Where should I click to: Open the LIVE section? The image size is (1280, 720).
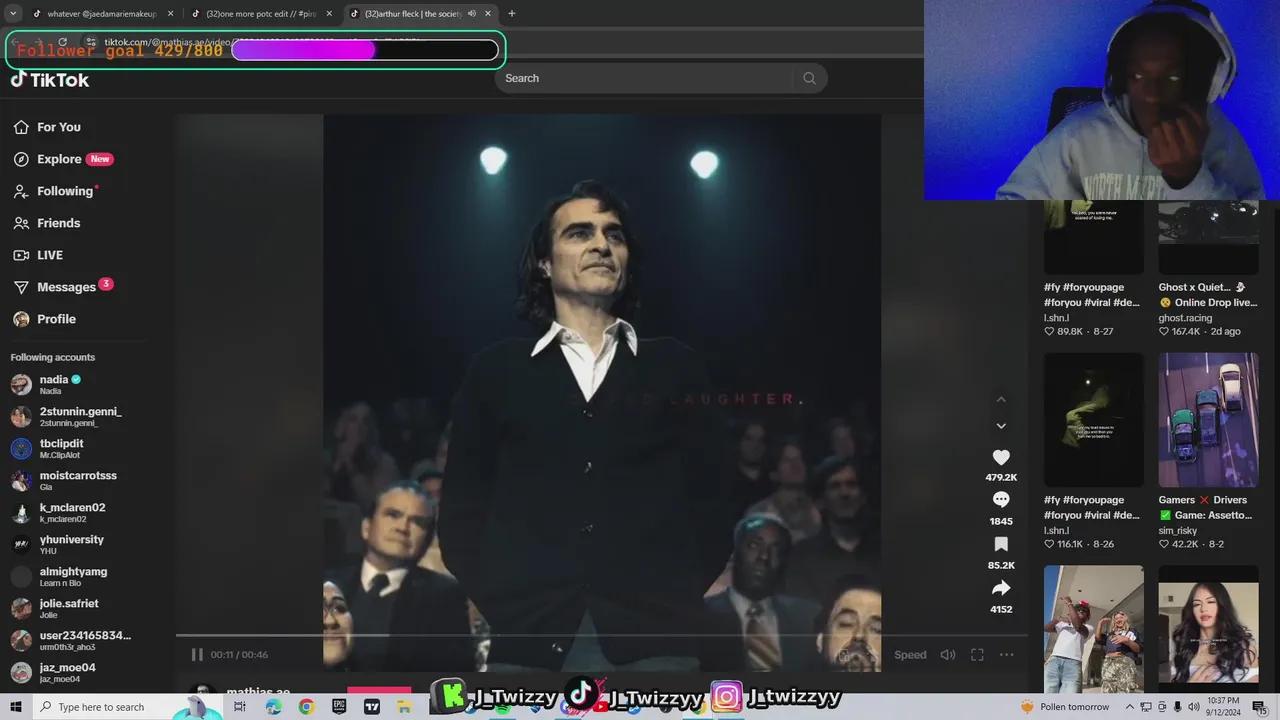pos(38,255)
